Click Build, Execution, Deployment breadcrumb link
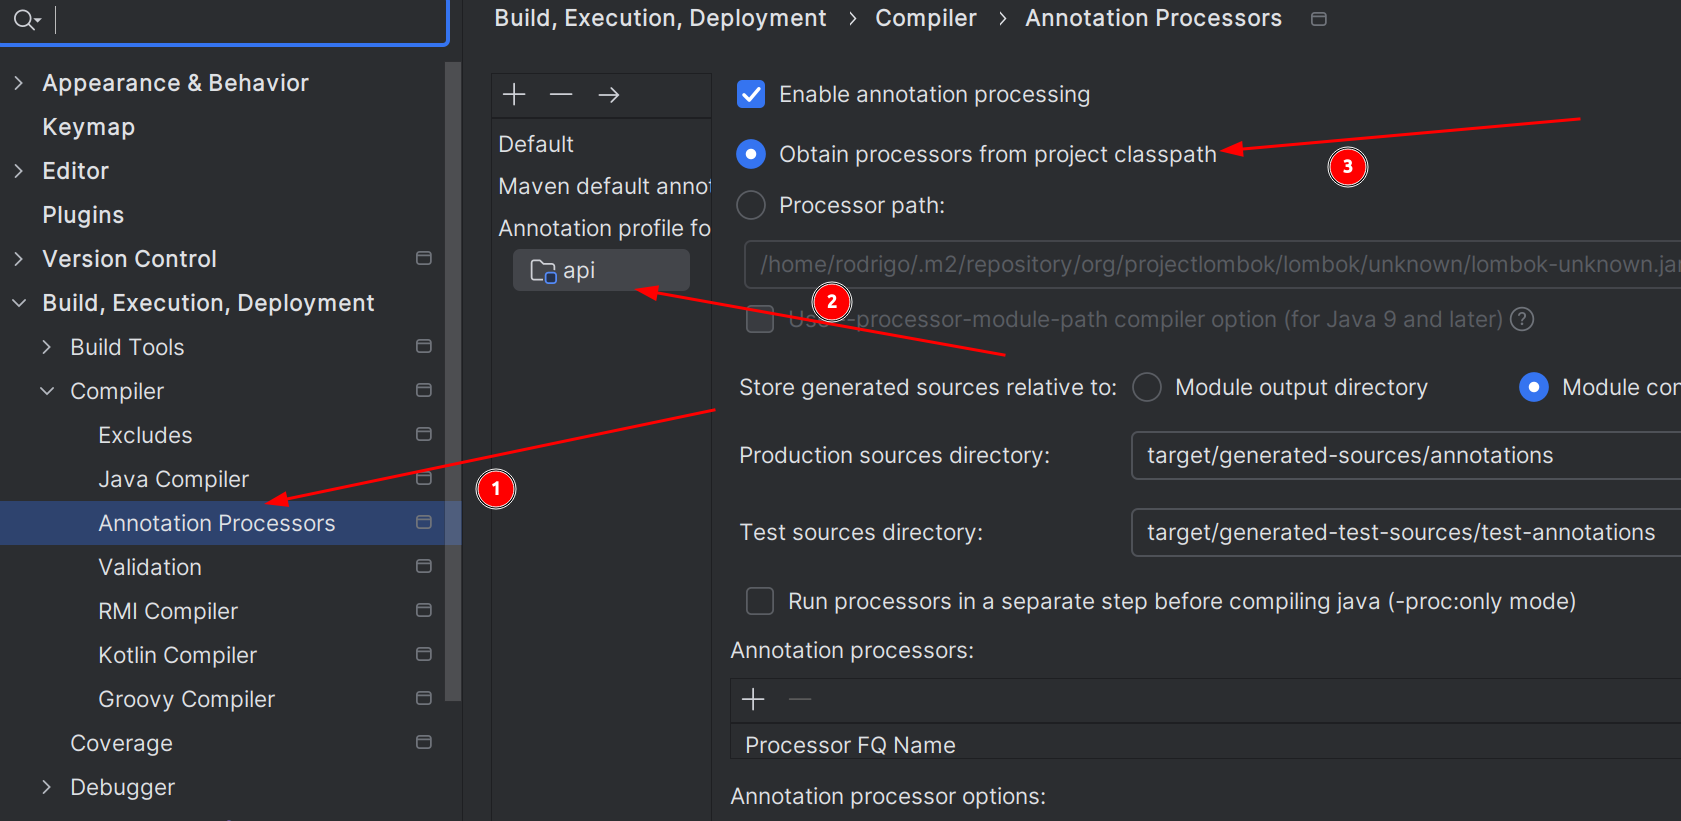Image resolution: width=1681 pixels, height=821 pixels. [x=660, y=18]
